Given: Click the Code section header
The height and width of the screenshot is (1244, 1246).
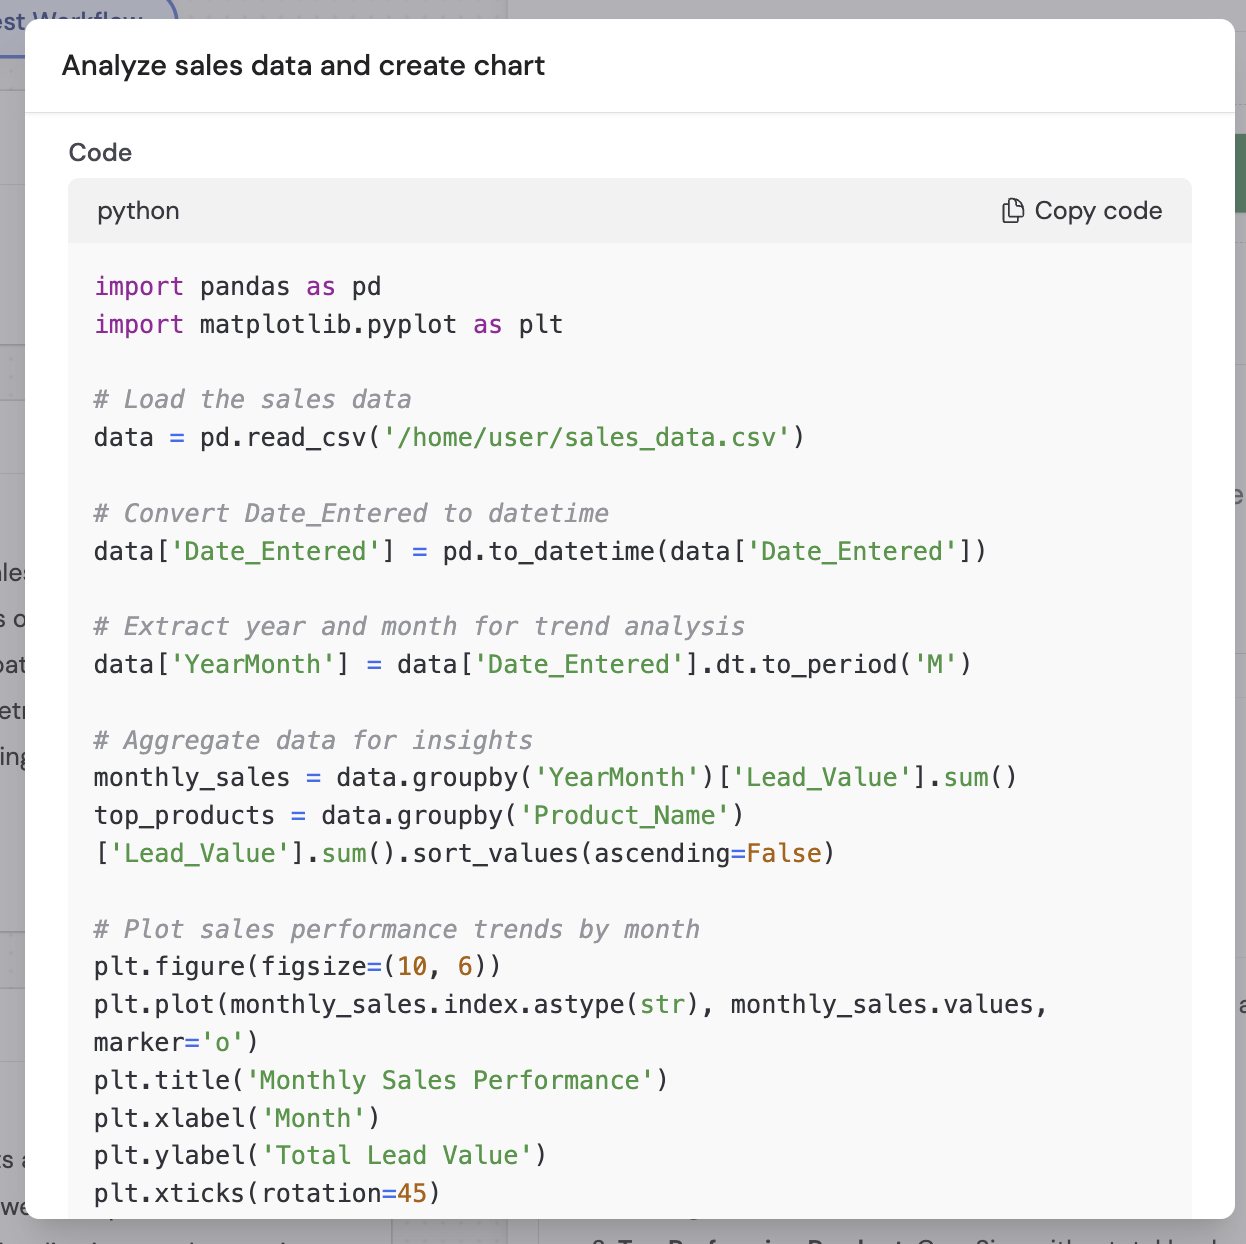Looking at the screenshot, I should point(99,152).
